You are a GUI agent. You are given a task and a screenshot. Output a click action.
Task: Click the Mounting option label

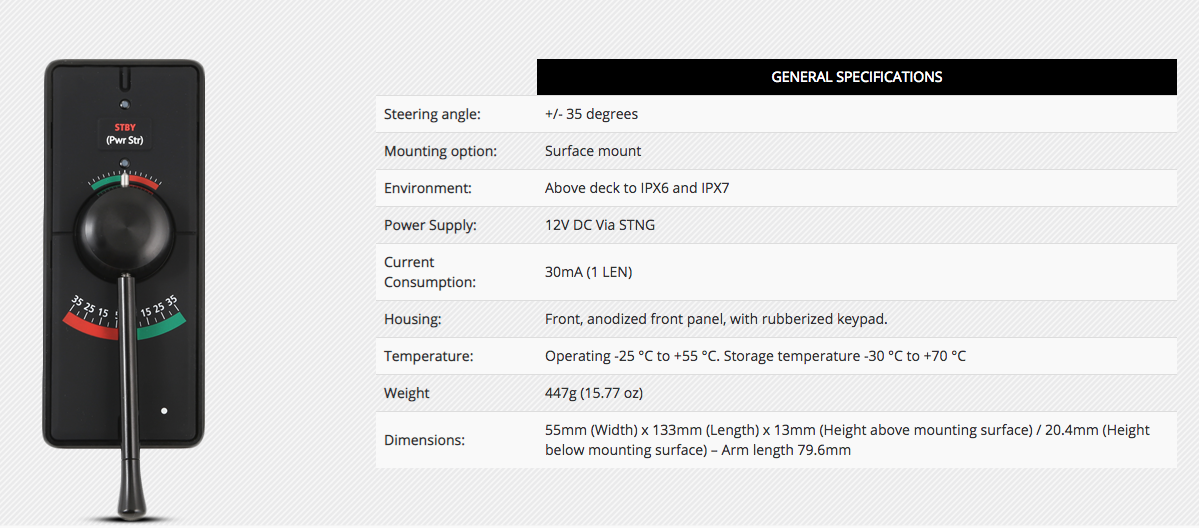440,152
